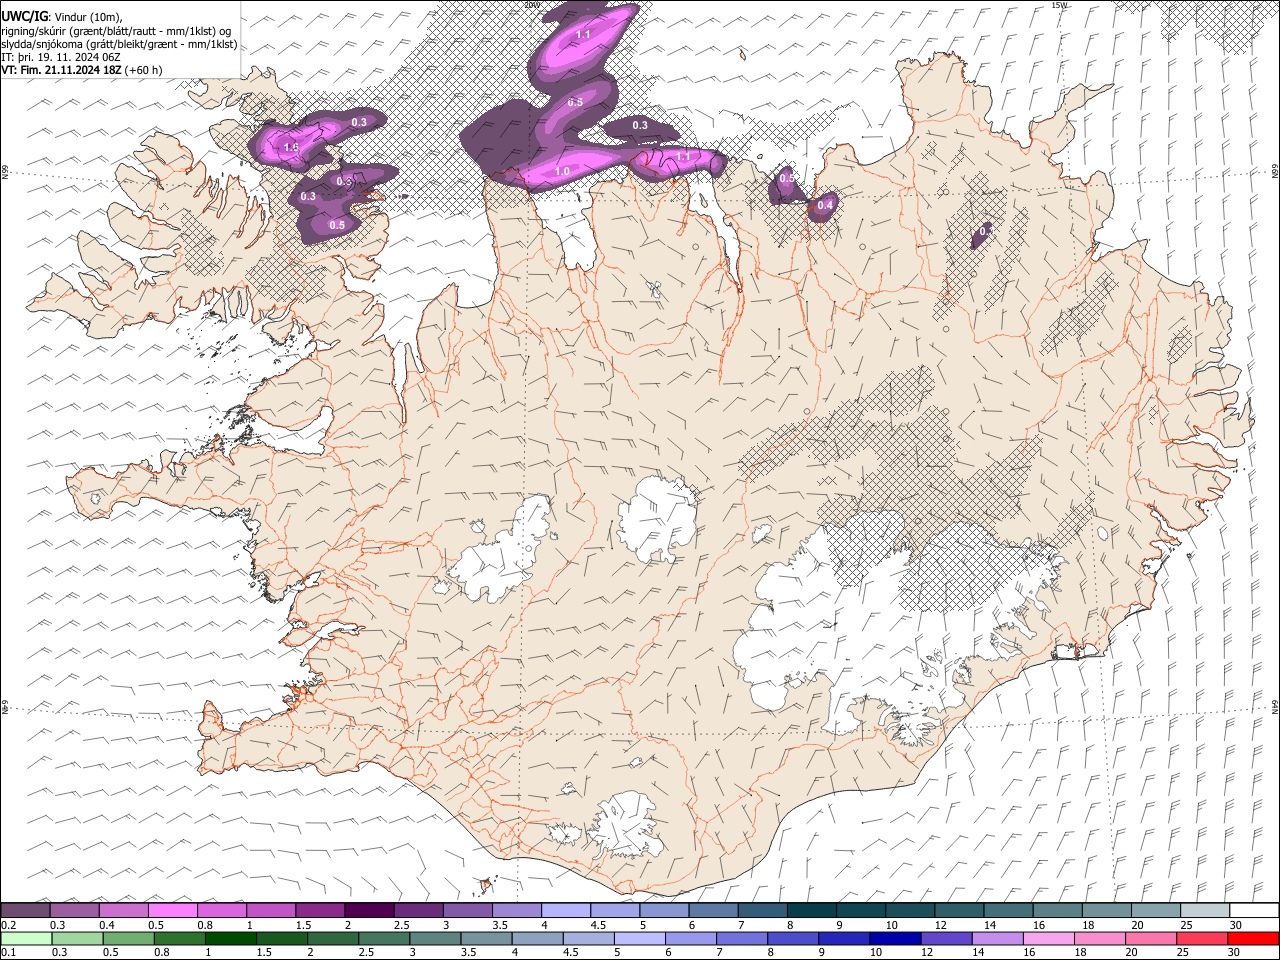Viewport: 1280px width, 960px height.
Task: Pick the snow legend swatch between 4 and 4.5
Action: pos(566,911)
